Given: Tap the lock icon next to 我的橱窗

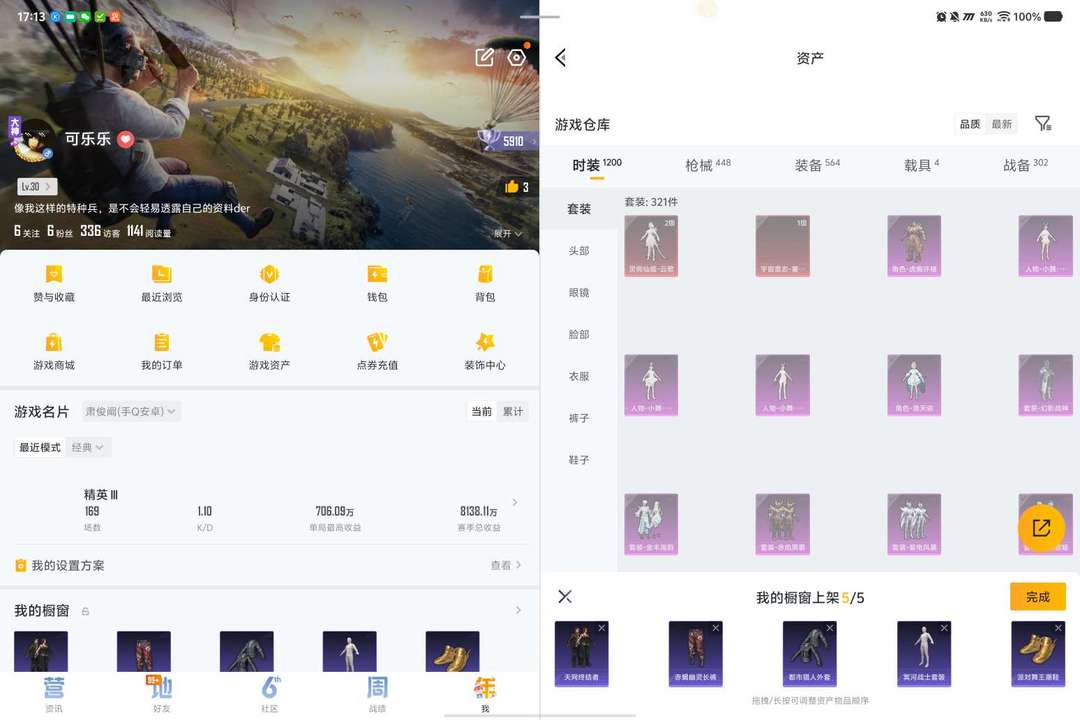Looking at the screenshot, I should 85,611.
